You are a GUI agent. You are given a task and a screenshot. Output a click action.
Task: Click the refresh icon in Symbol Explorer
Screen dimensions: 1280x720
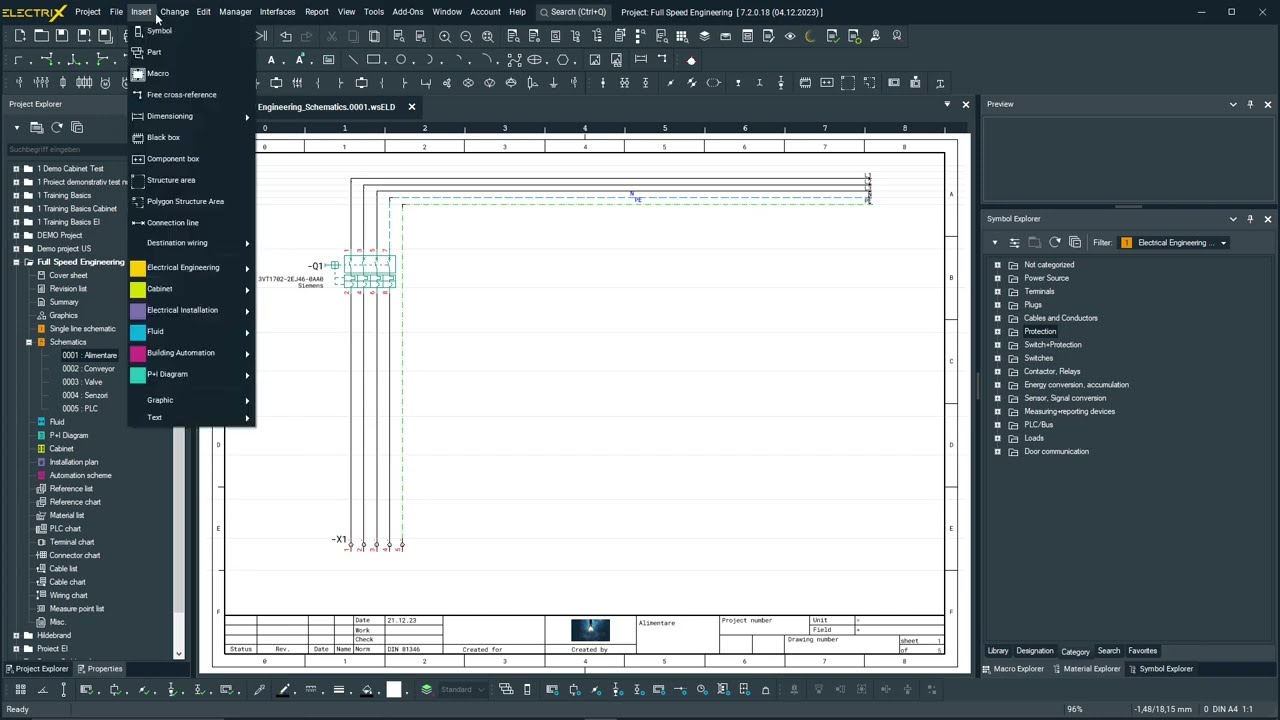[1054, 242]
